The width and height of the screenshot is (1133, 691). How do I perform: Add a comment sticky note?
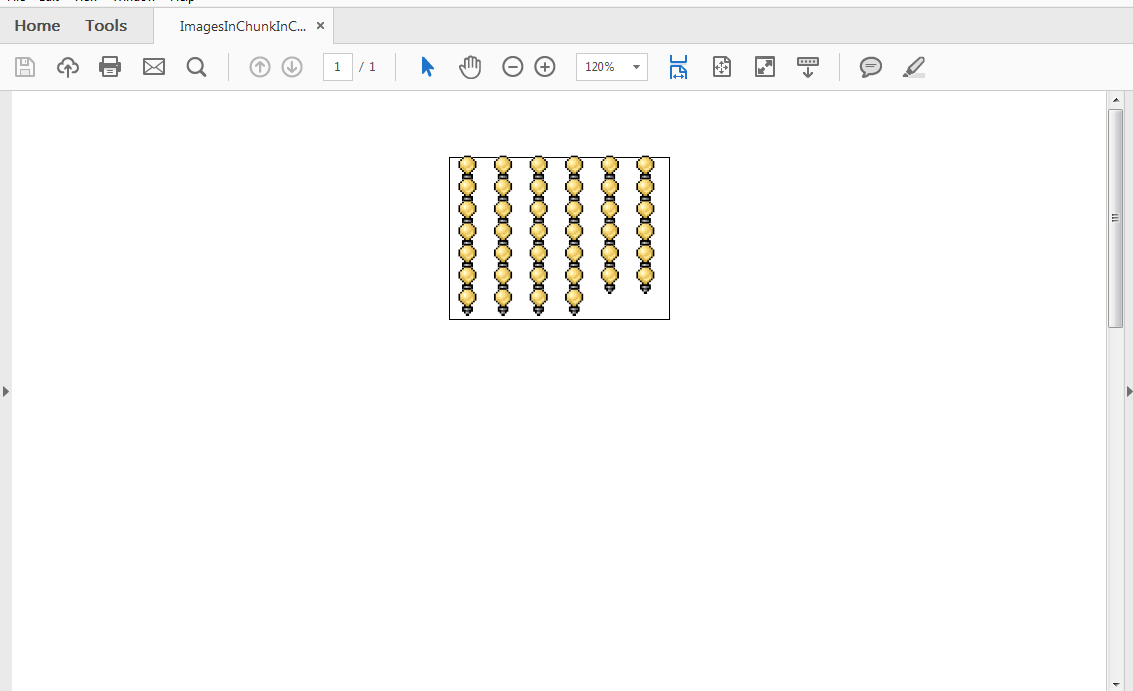pyautogui.click(x=871, y=67)
